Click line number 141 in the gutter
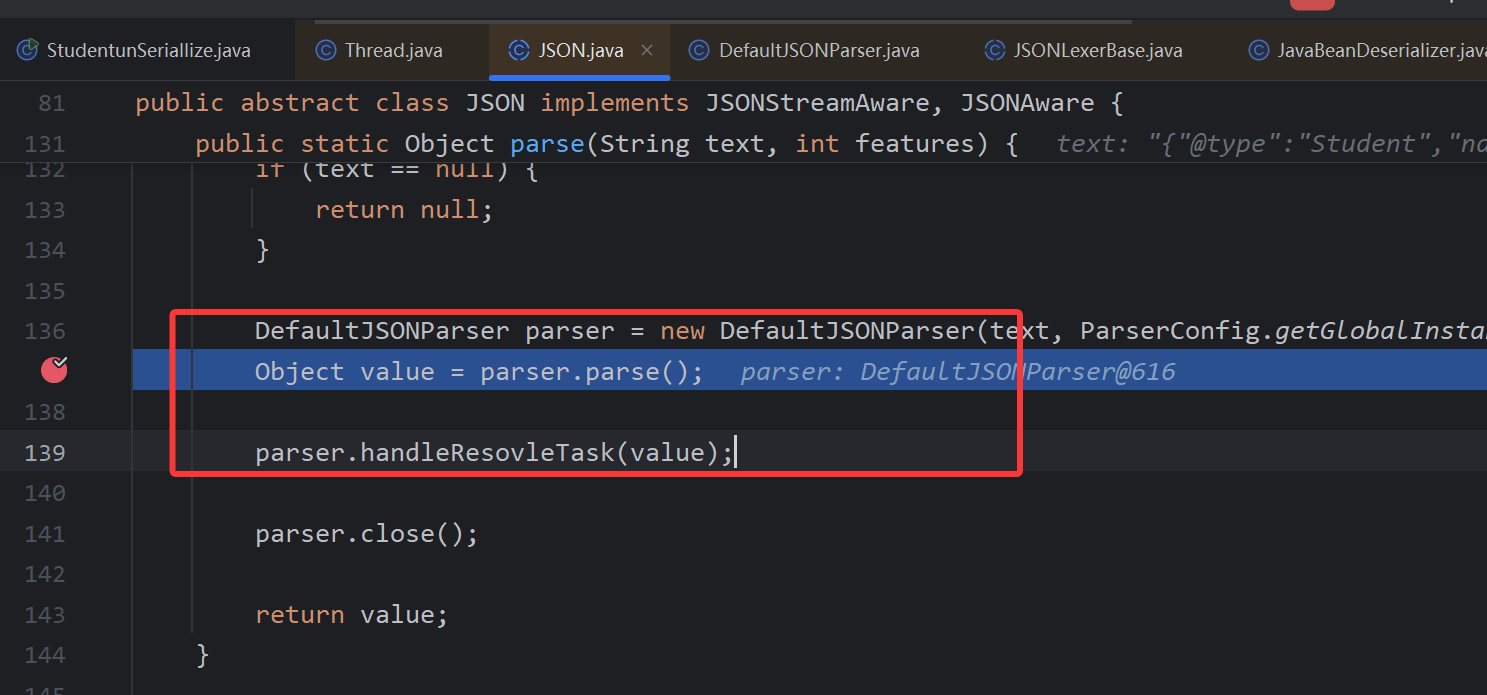This screenshot has width=1487, height=695. 45,534
